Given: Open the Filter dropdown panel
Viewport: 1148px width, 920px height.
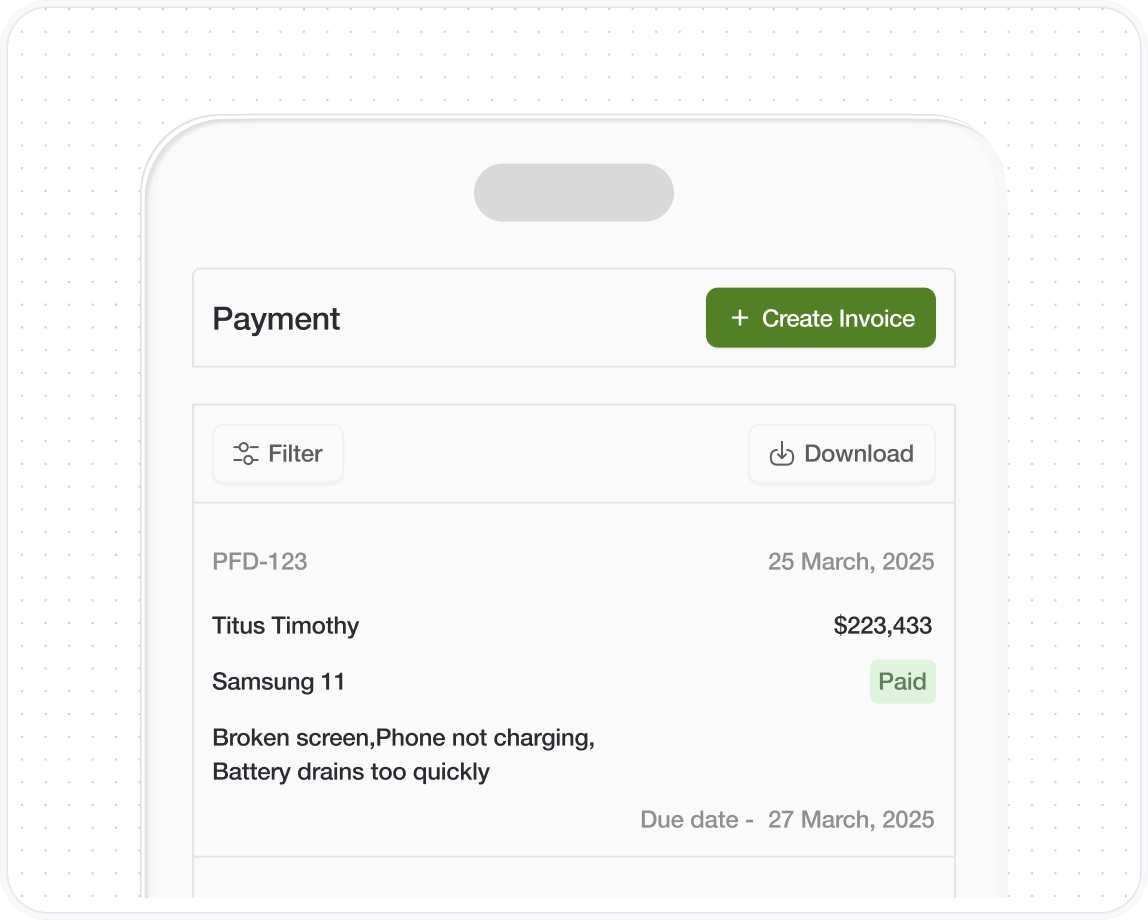Looking at the screenshot, I should click(x=278, y=454).
